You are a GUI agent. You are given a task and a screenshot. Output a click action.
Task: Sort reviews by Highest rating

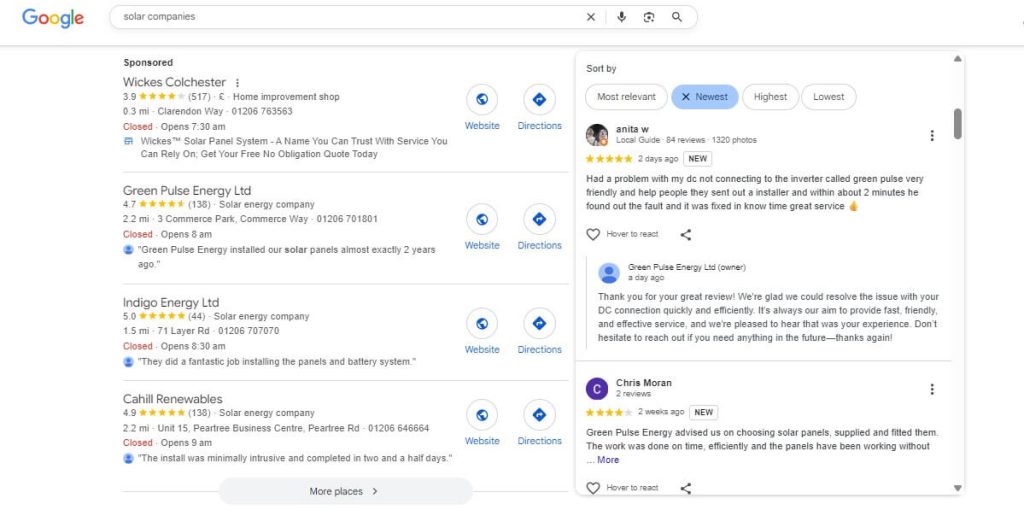click(771, 97)
